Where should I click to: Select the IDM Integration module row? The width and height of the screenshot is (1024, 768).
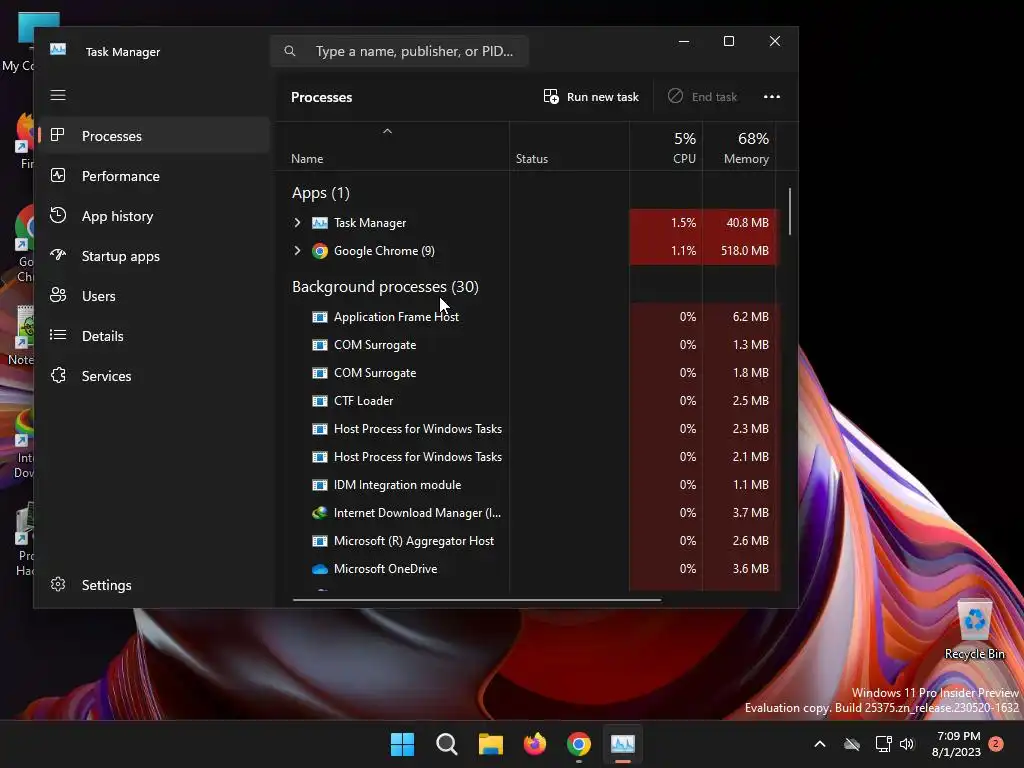coord(528,485)
